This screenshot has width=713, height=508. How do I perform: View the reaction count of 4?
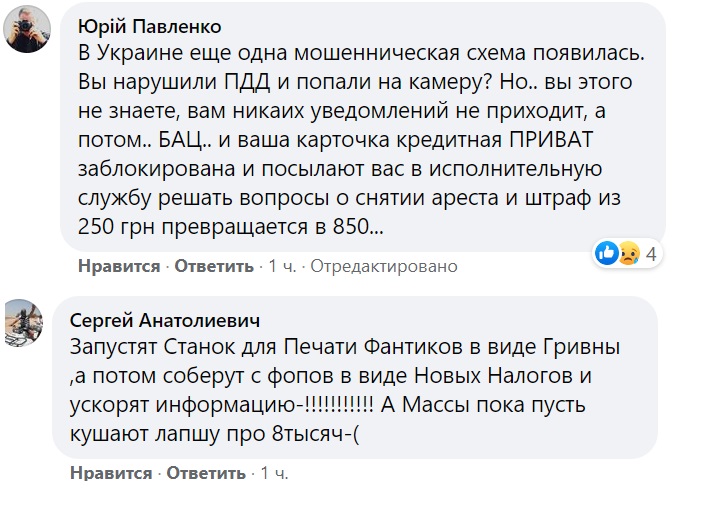[x=651, y=253]
